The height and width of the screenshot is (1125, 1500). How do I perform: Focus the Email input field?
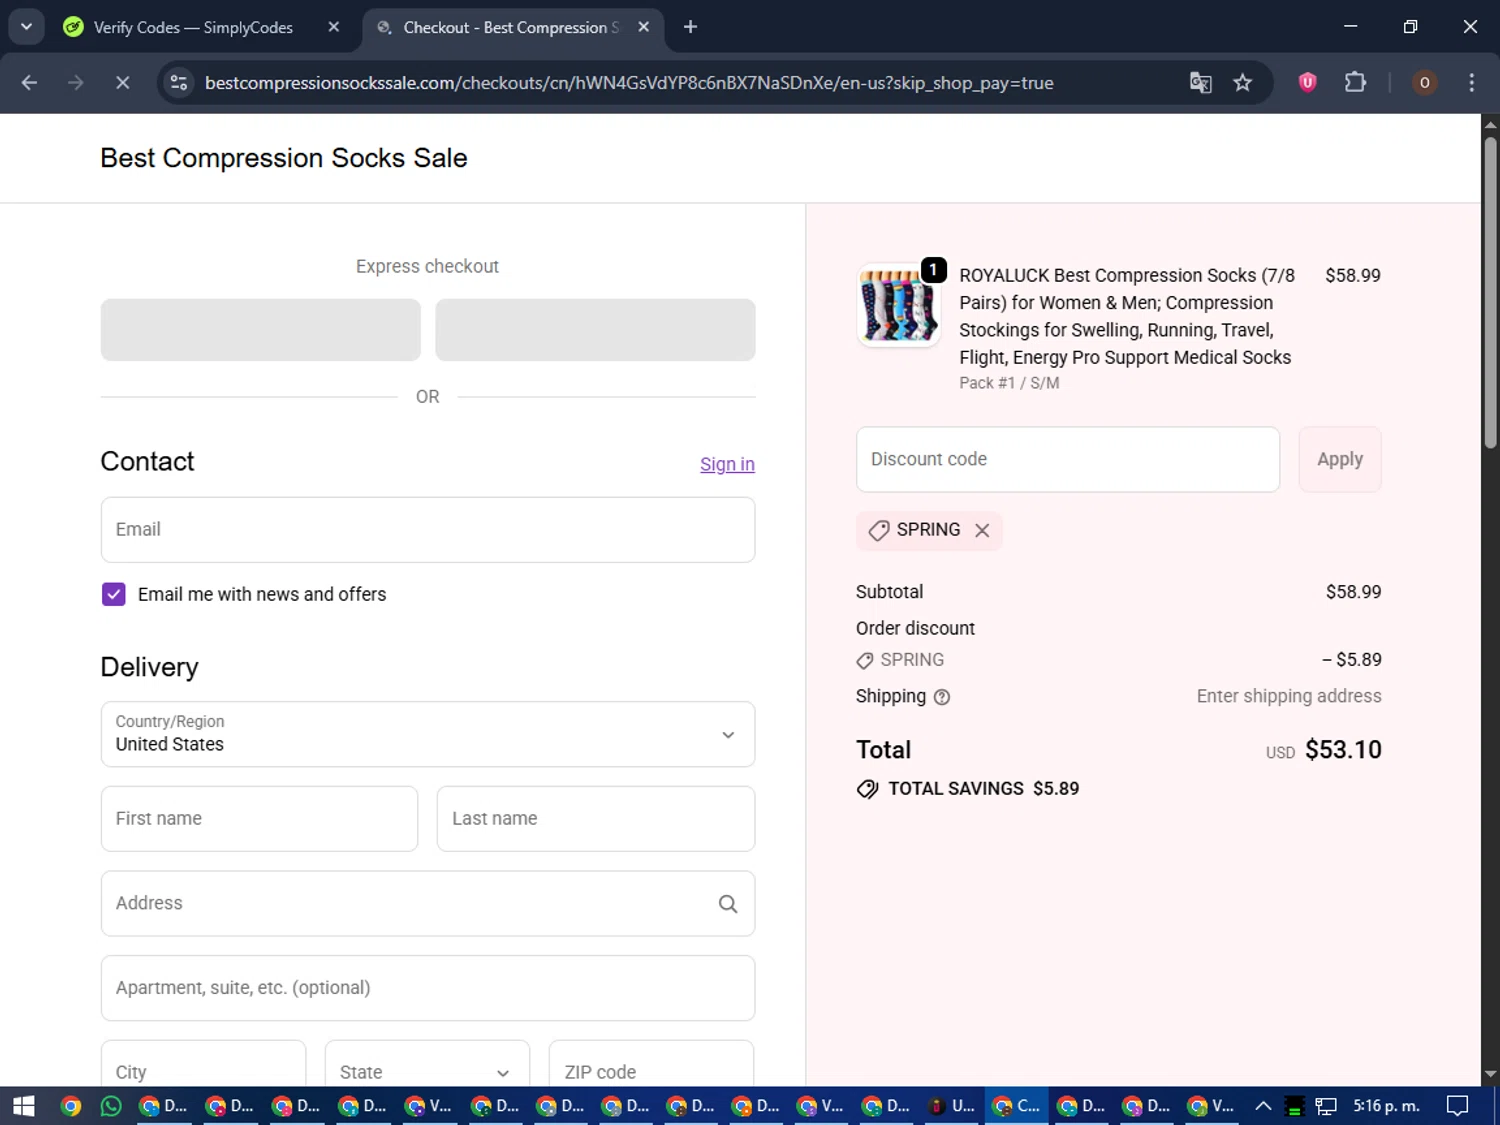[428, 530]
